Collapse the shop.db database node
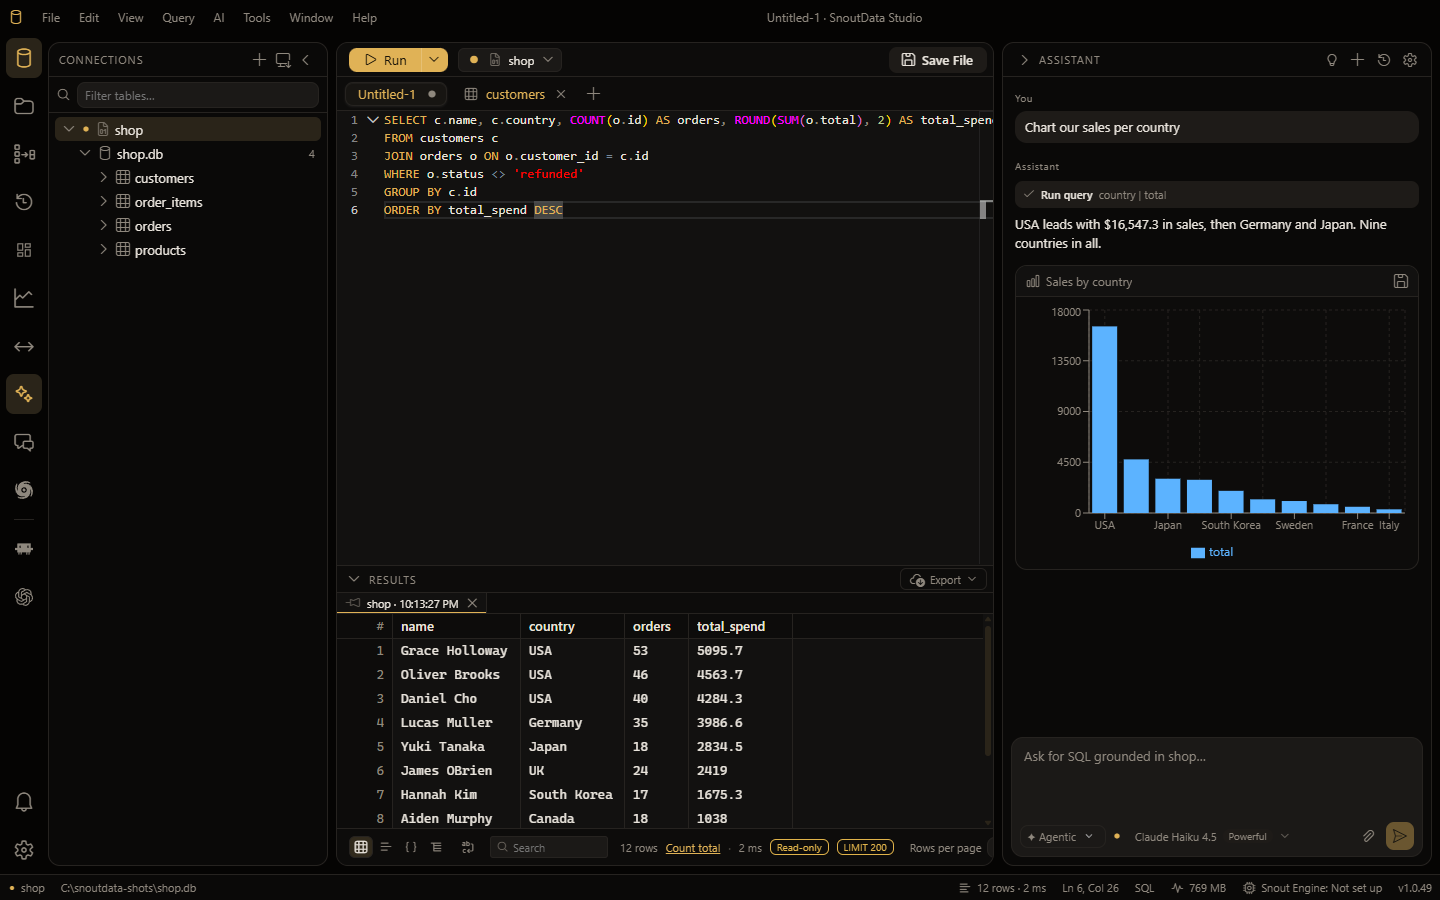The image size is (1440, 900). 85,153
